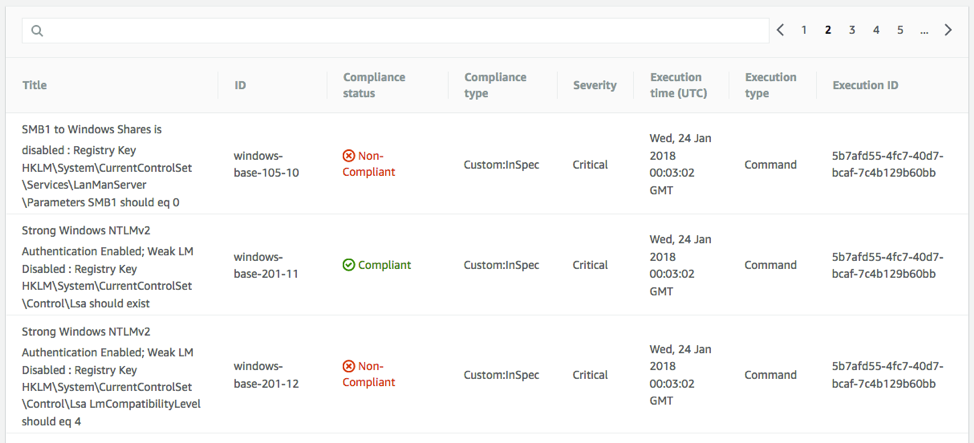Viewport: 974px width, 443px height.
Task: Go to next page arrow
Action: coord(948,30)
